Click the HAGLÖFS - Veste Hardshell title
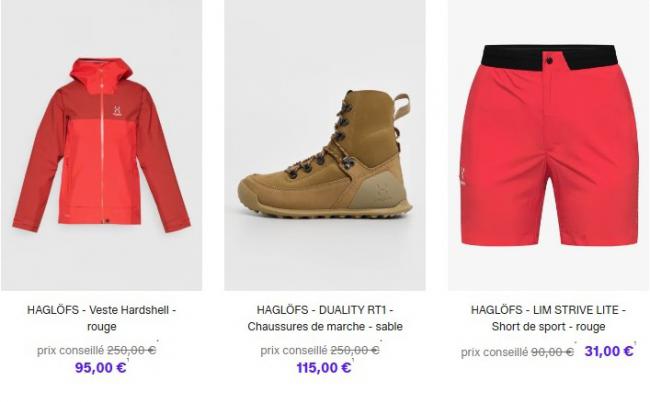Screen dimensions: 650x402 102,318
